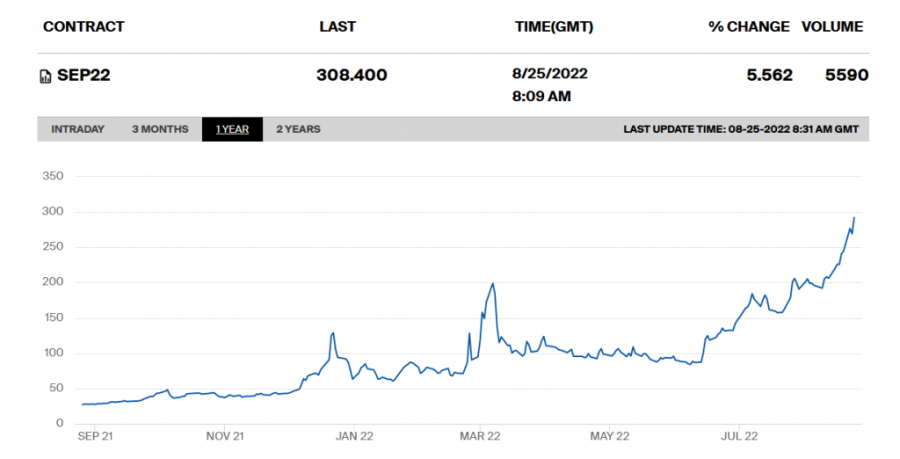Click the SEP22 contract name
900x459 pixels.
coord(83,75)
